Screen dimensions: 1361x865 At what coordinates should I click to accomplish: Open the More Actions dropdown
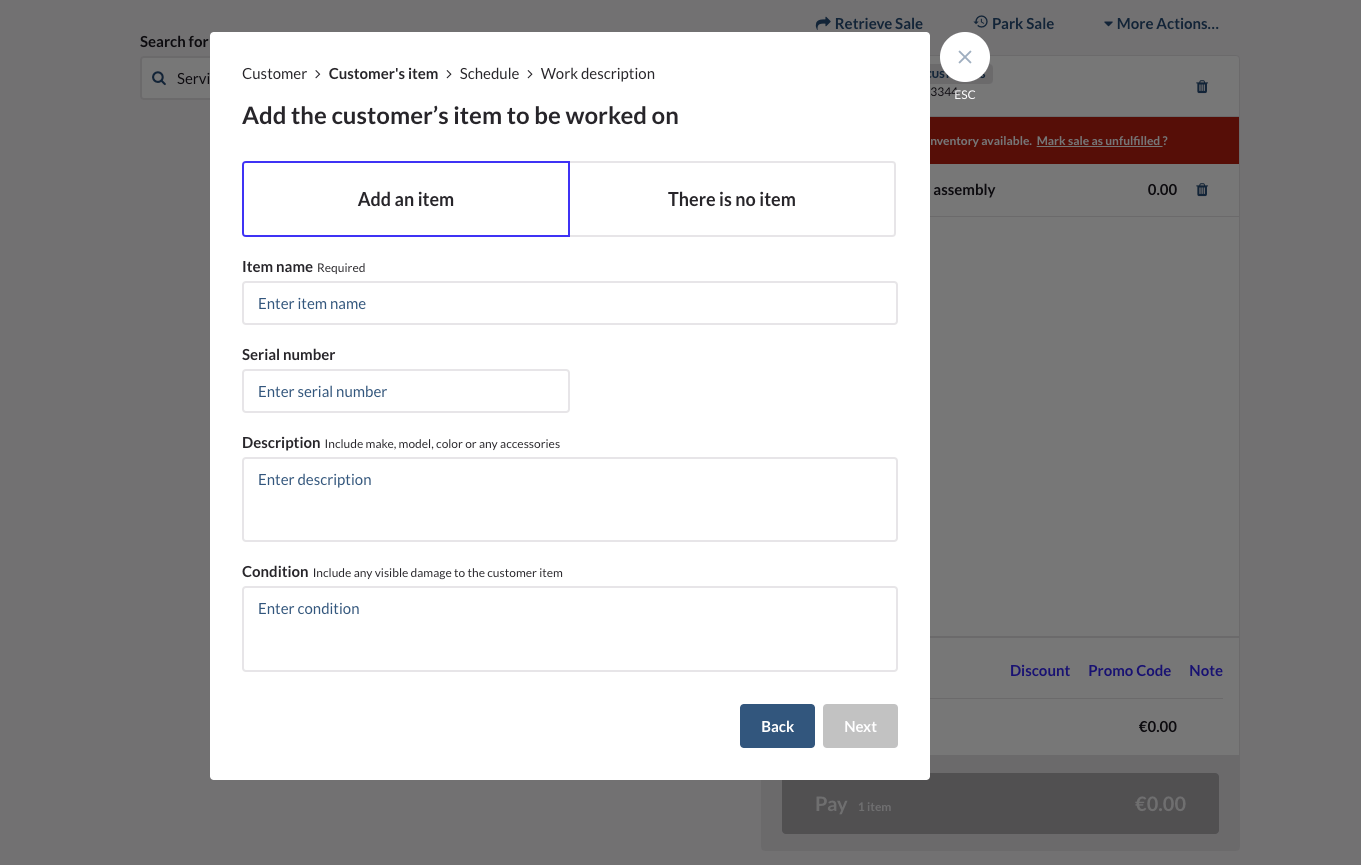click(1161, 23)
